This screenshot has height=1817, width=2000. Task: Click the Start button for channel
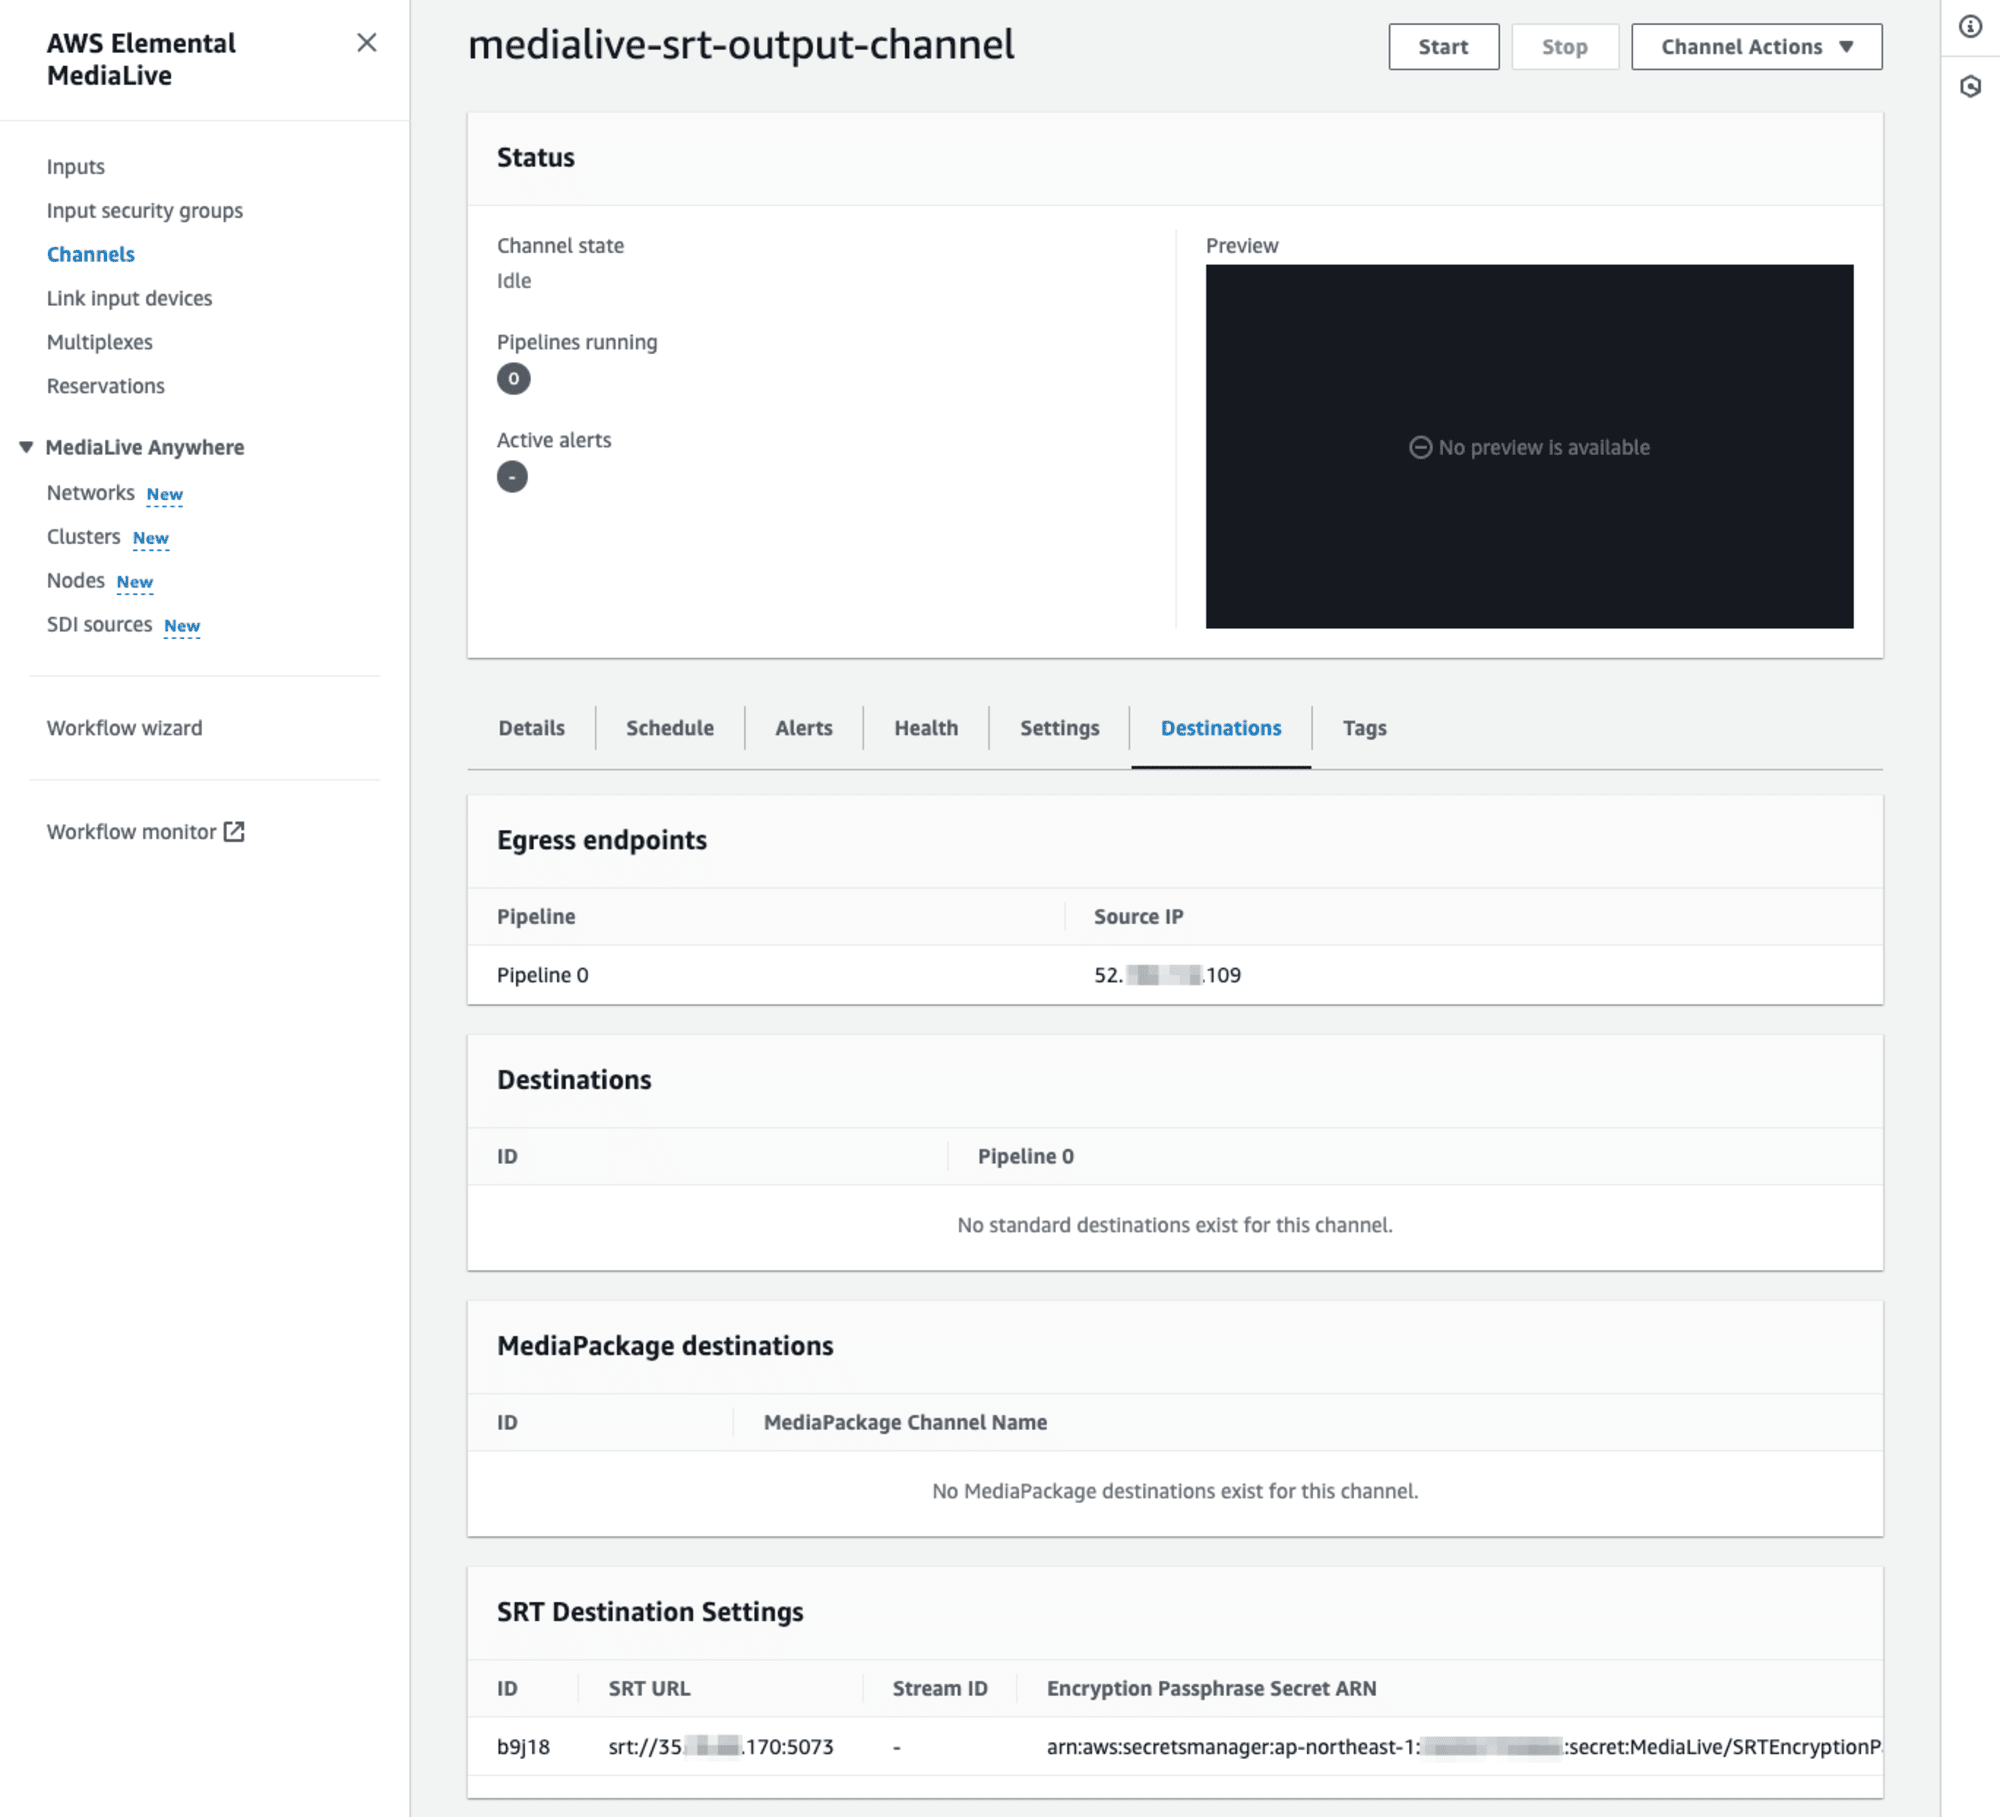[1444, 45]
